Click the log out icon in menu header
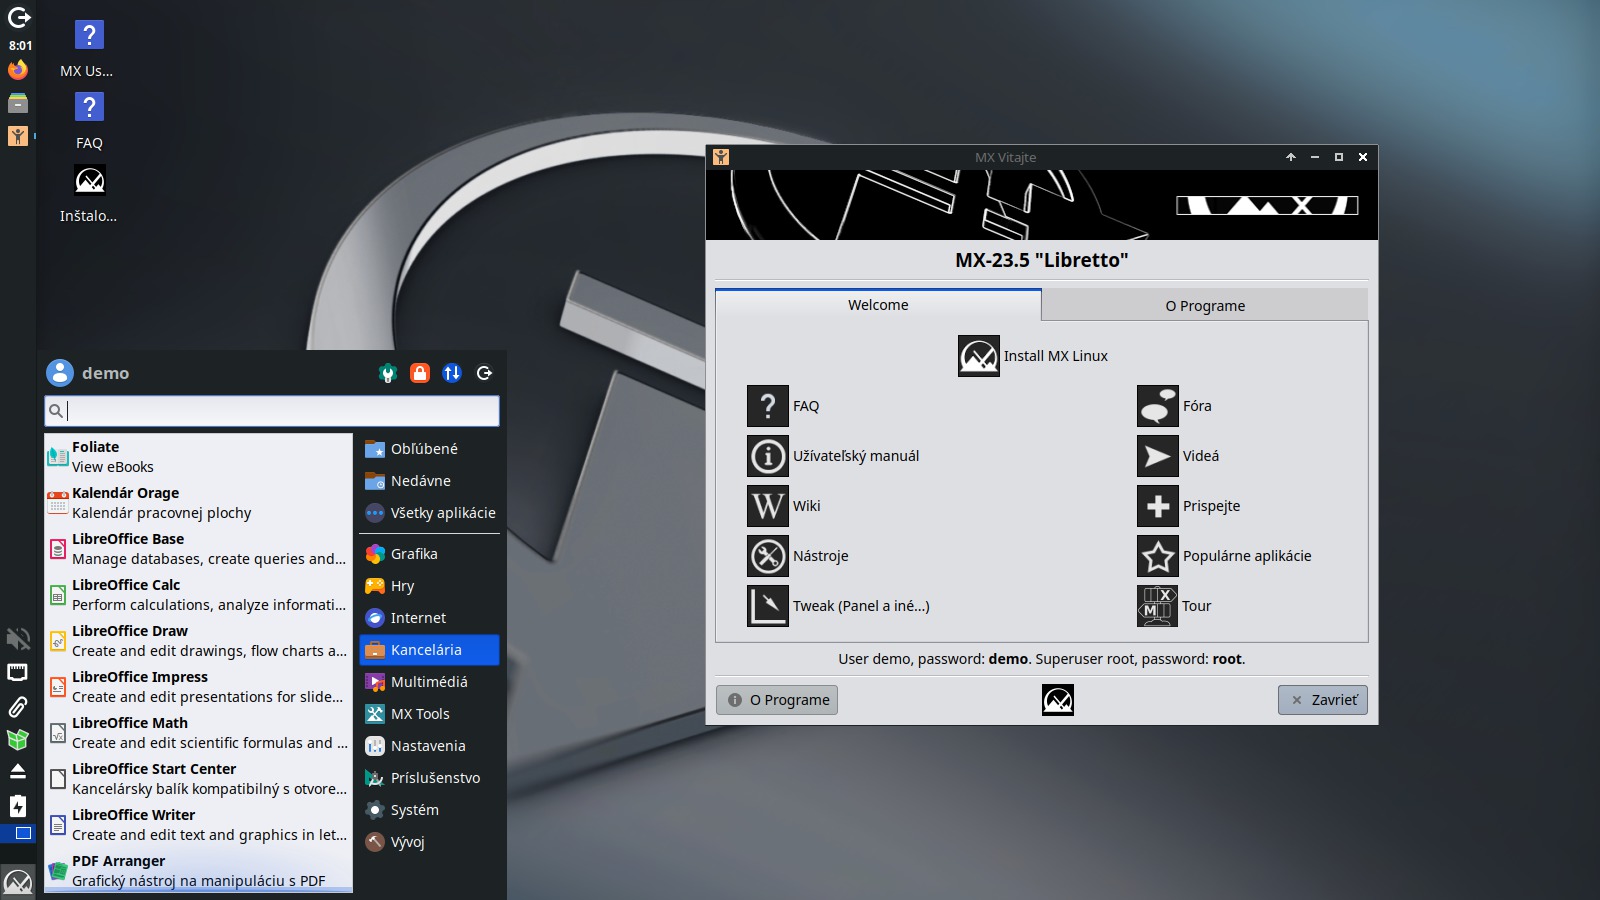Image resolution: width=1600 pixels, height=900 pixels. point(485,373)
